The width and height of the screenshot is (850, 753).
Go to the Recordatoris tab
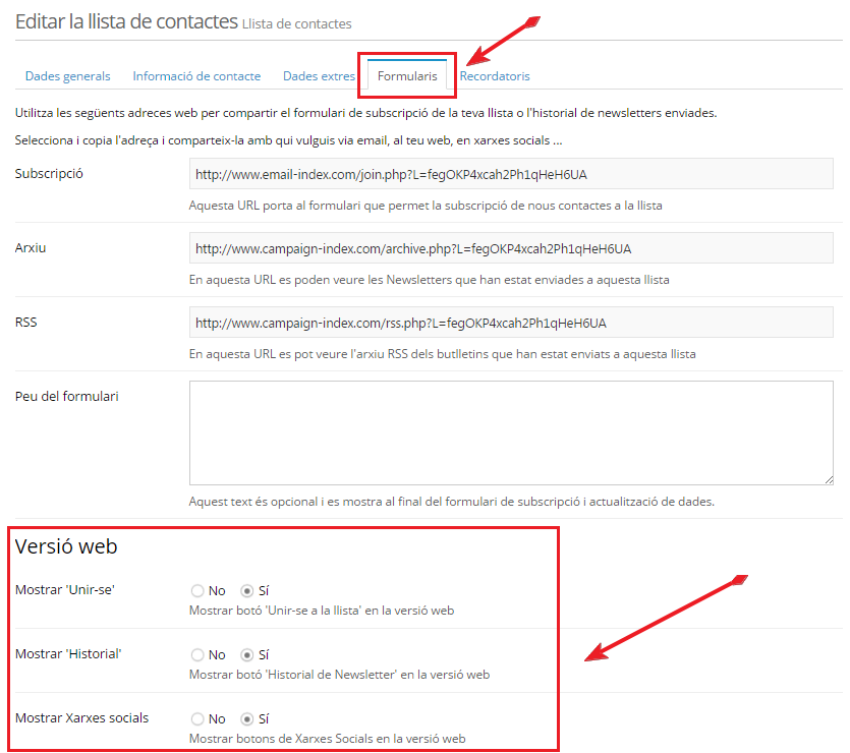pos(494,76)
